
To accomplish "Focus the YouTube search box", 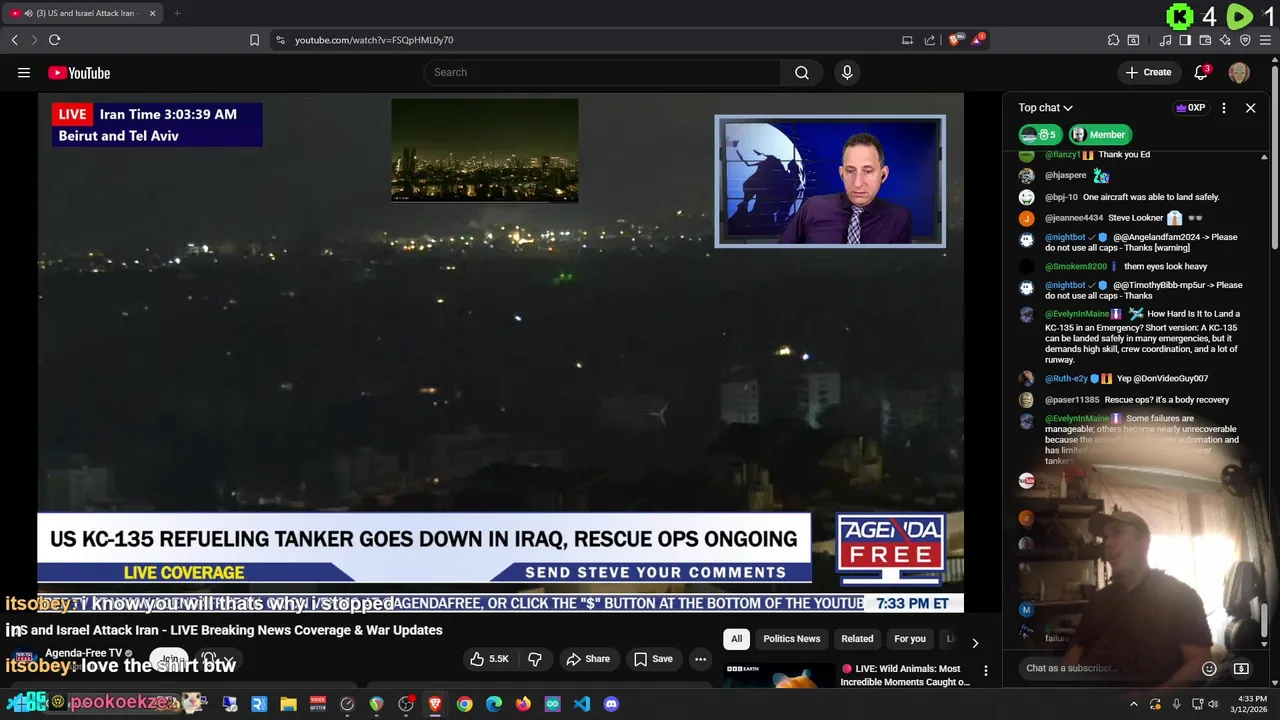I will pyautogui.click(x=603, y=72).
